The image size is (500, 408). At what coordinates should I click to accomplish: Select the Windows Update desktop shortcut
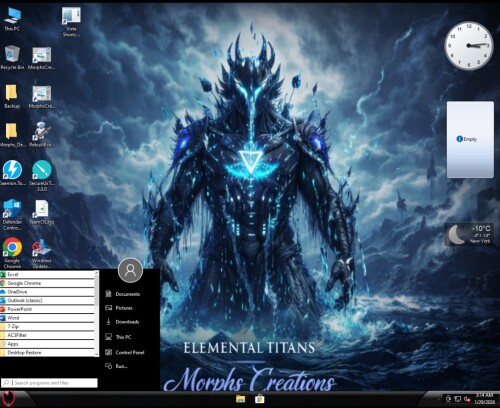click(41, 253)
